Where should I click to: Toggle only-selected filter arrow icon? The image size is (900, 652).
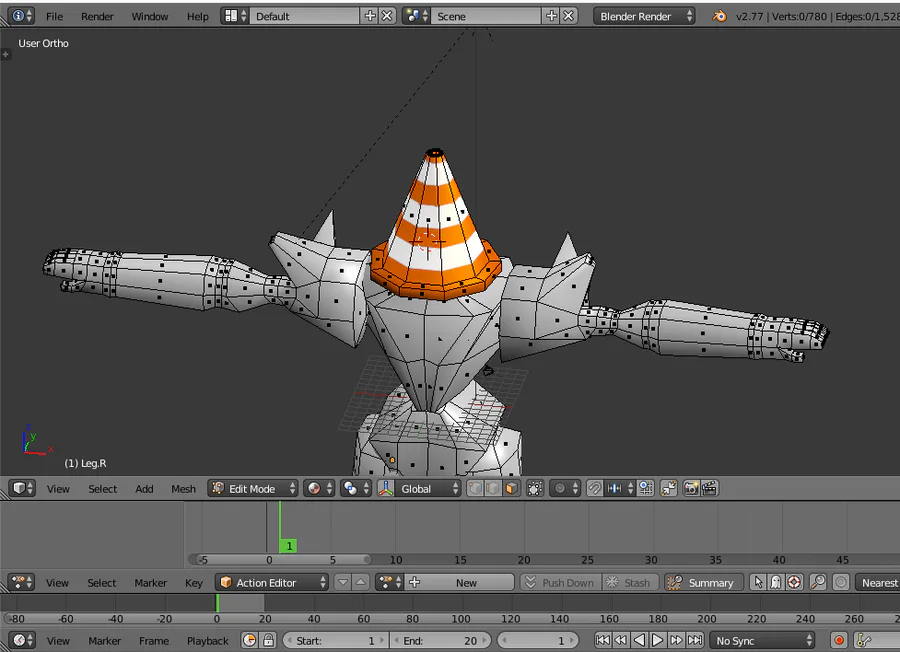(x=758, y=583)
